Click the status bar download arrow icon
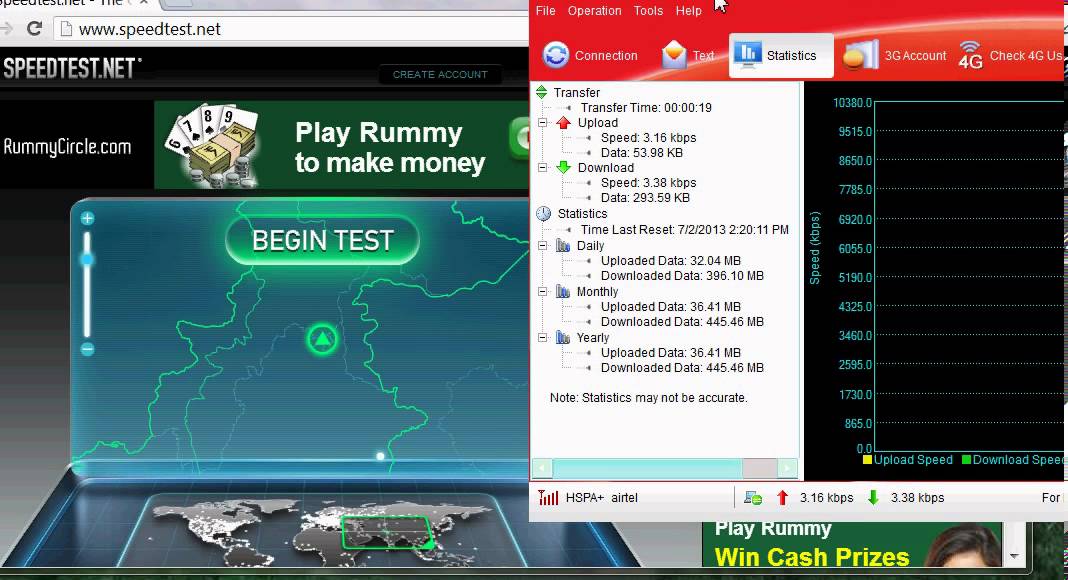This screenshot has width=1068, height=580. click(x=873, y=498)
